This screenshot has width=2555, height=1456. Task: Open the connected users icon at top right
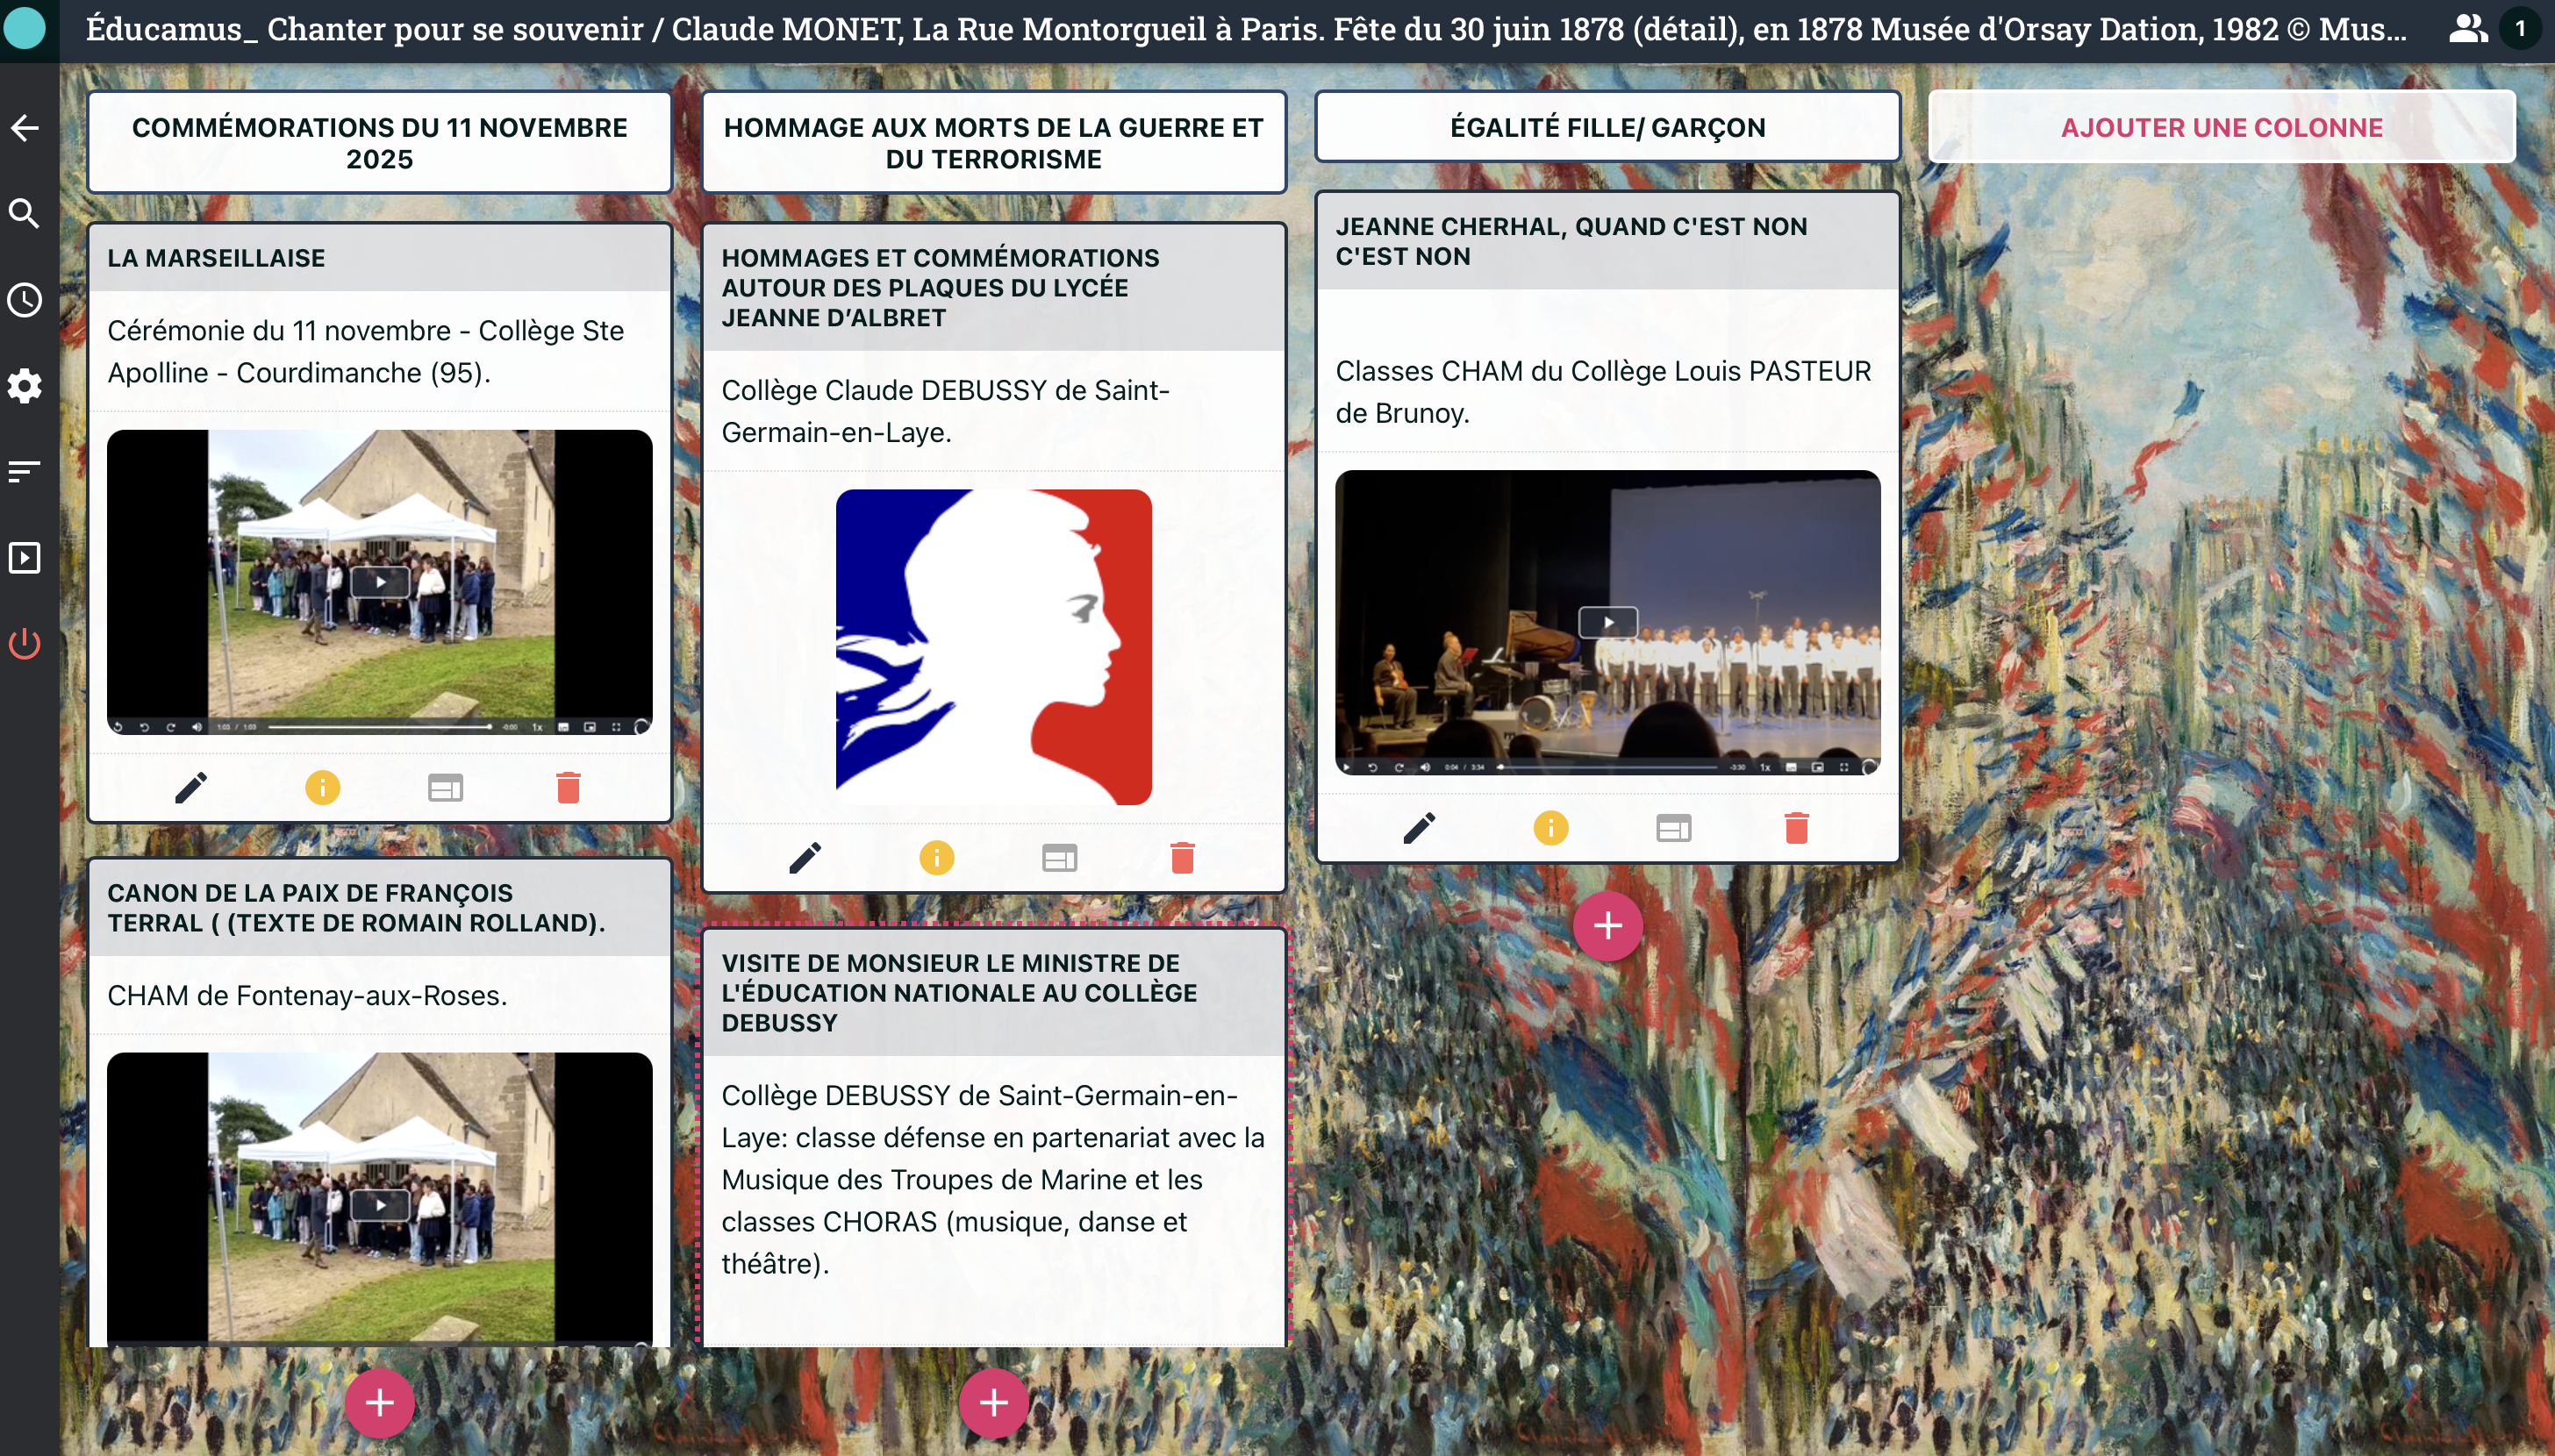pos(2467,29)
